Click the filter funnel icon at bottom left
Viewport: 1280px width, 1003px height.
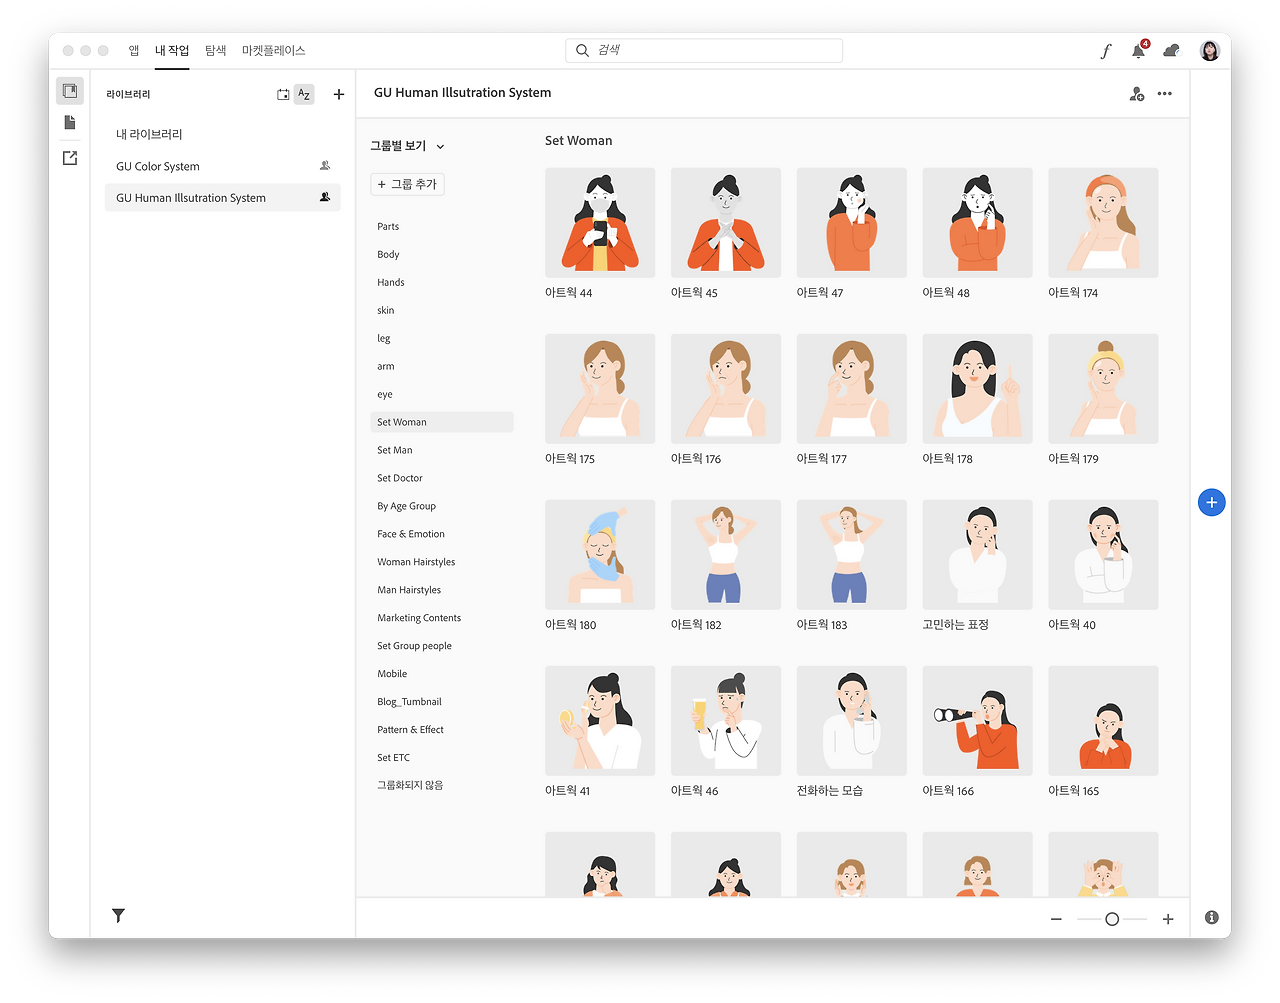(118, 915)
